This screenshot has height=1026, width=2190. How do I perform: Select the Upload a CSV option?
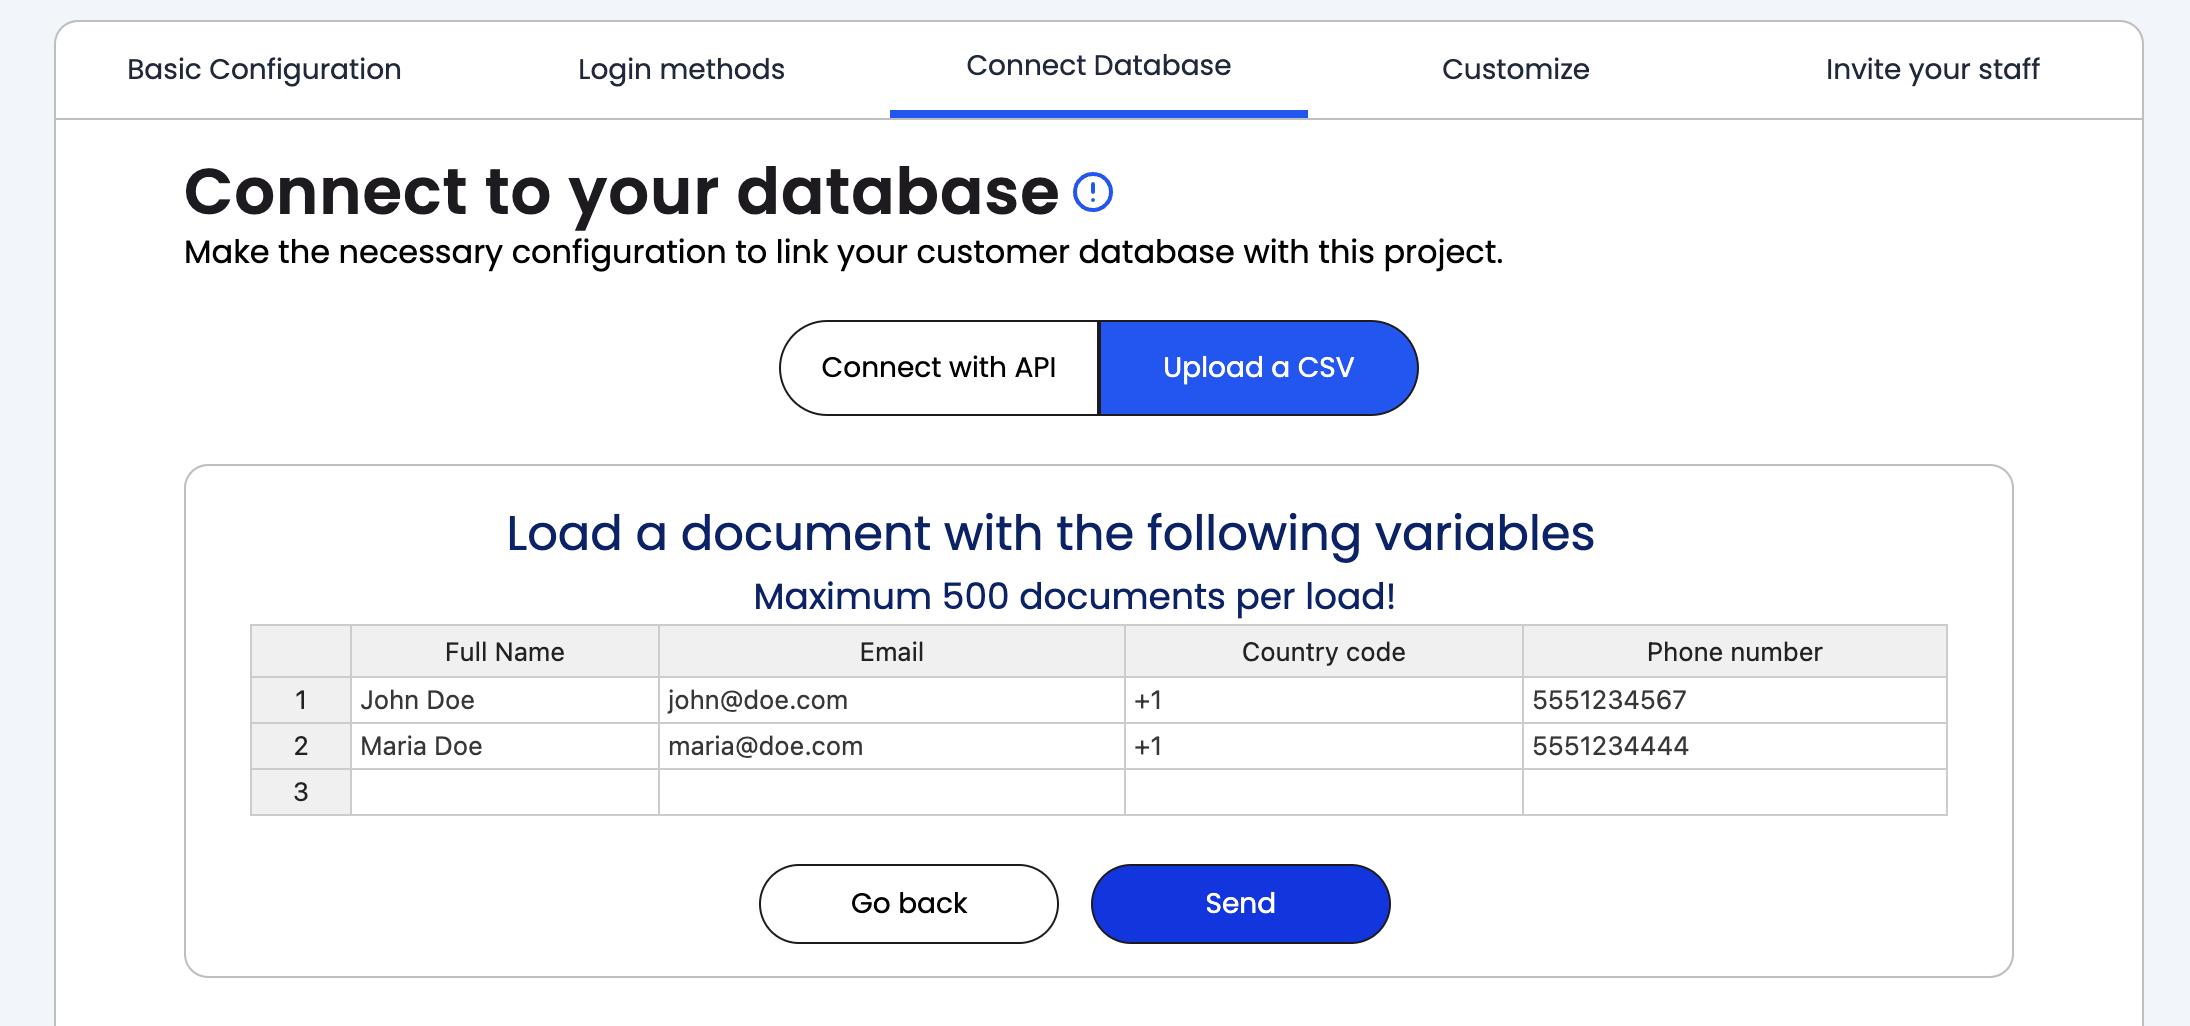(1258, 368)
